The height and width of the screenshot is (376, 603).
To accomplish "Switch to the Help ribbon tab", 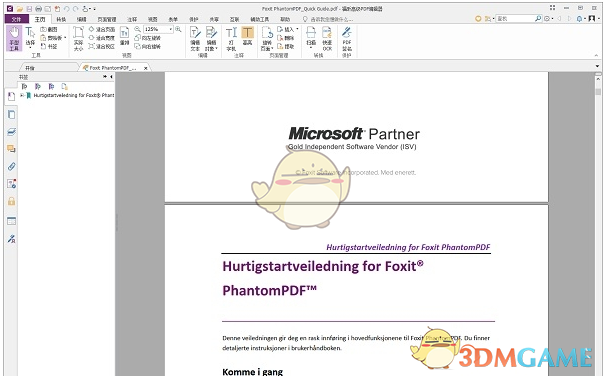I will pyautogui.click(x=285, y=19).
